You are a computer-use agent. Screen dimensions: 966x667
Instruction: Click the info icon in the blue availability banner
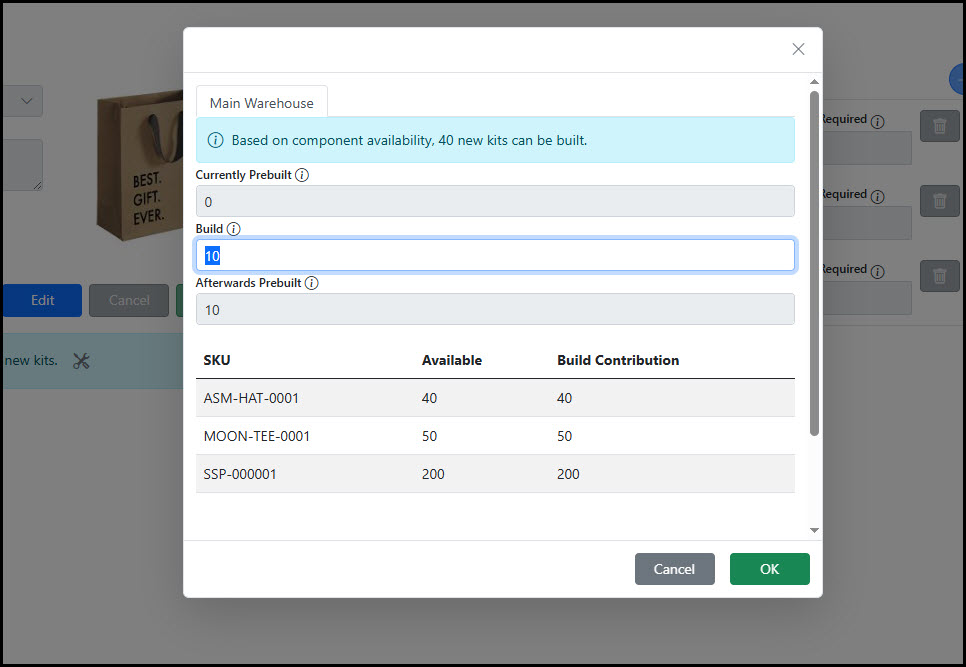pos(215,140)
